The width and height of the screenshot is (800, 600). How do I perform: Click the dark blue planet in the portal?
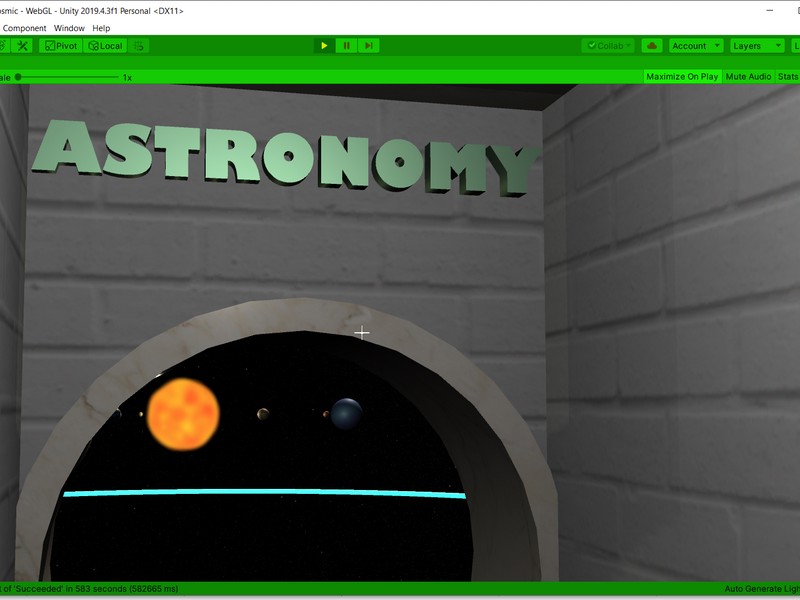[347, 414]
